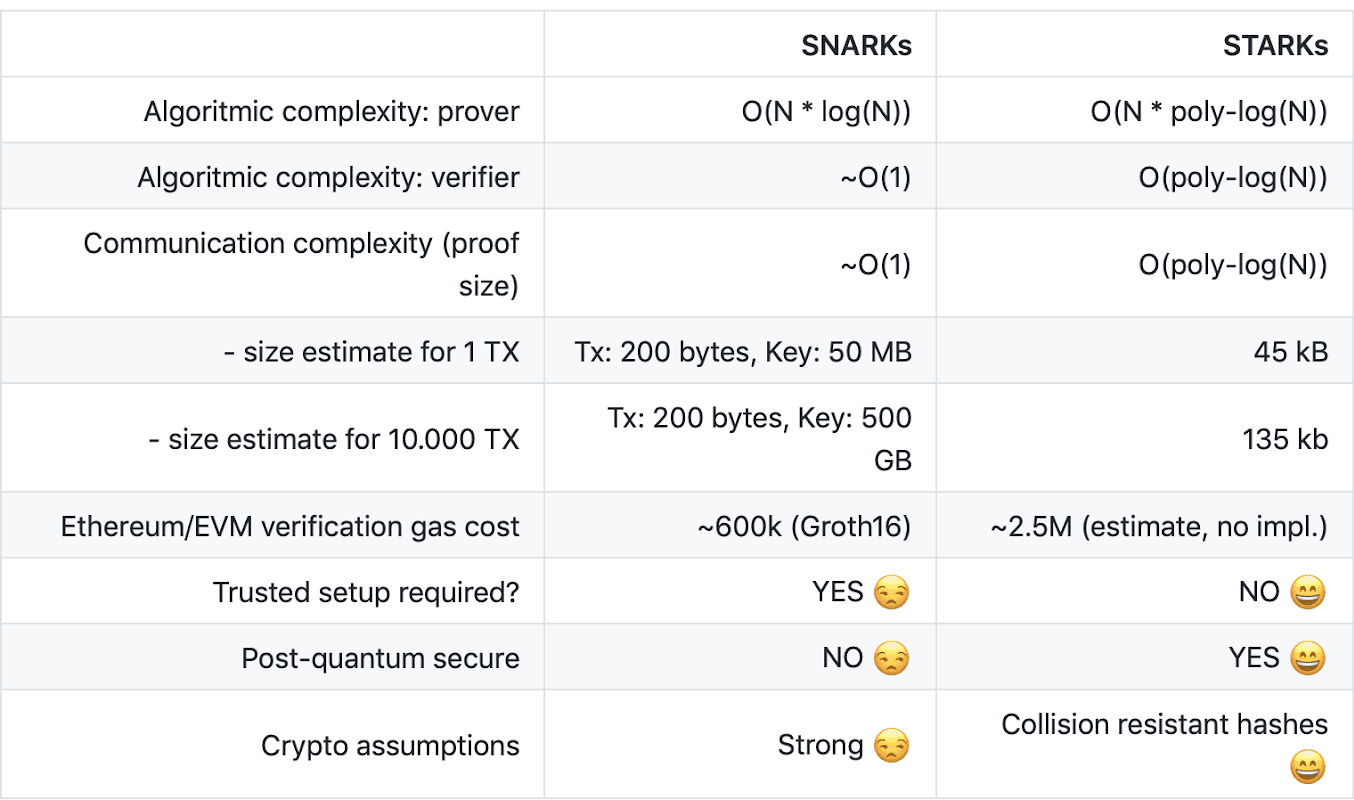The image size is (1354, 800).
Task: Click the Communication complexity (proof size) label
Action: 302,264
